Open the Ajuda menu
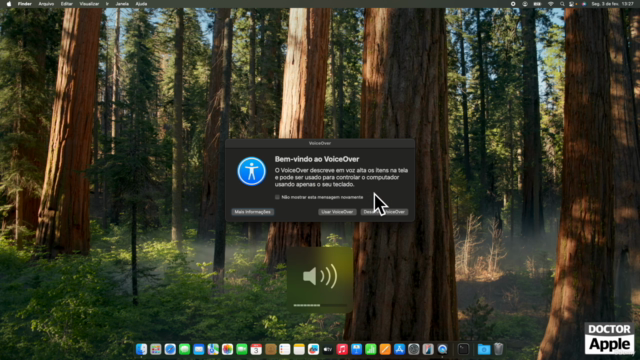 click(x=141, y=4)
